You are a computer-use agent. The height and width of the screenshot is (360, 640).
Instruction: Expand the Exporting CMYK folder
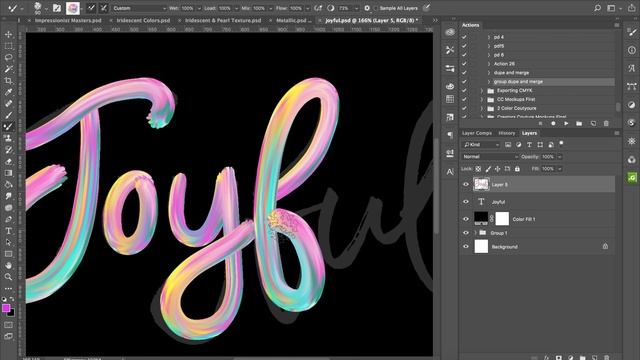[482, 90]
